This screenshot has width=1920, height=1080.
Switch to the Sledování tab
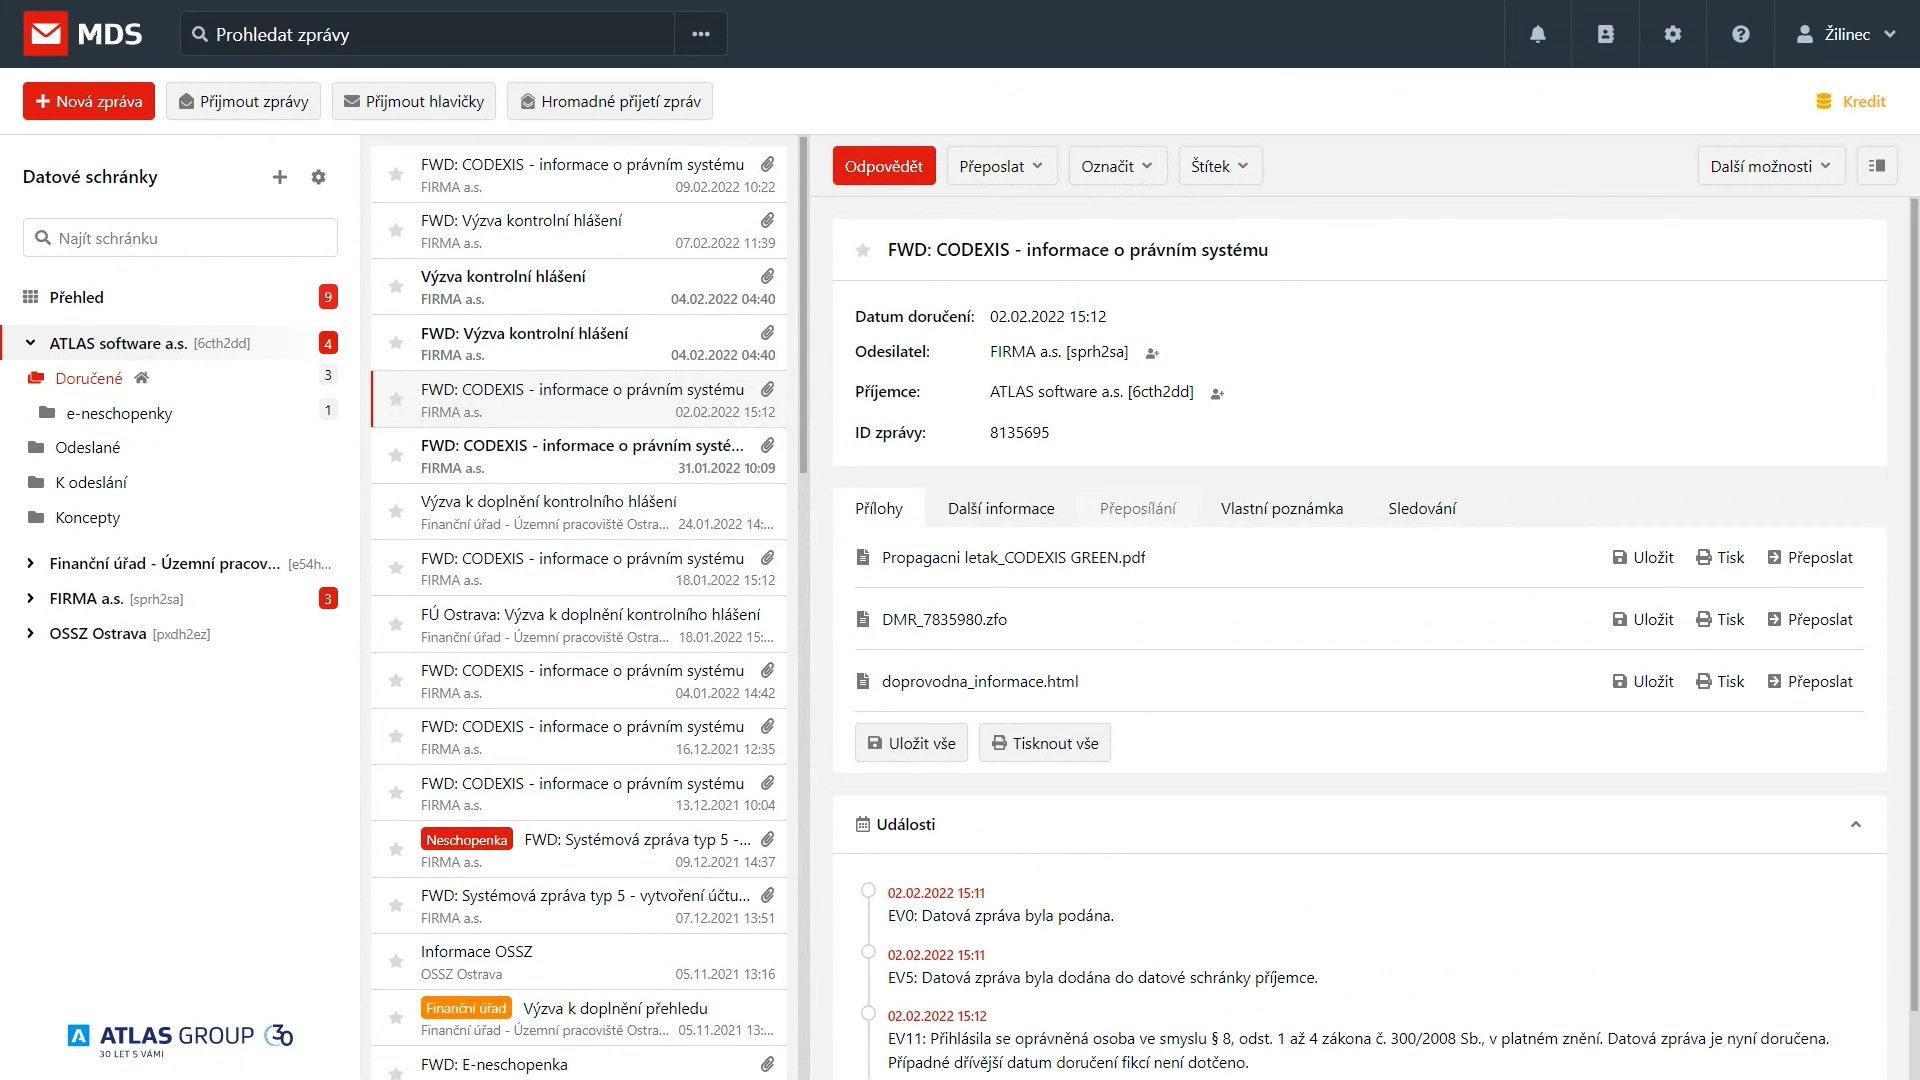(x=1422, y=508)
